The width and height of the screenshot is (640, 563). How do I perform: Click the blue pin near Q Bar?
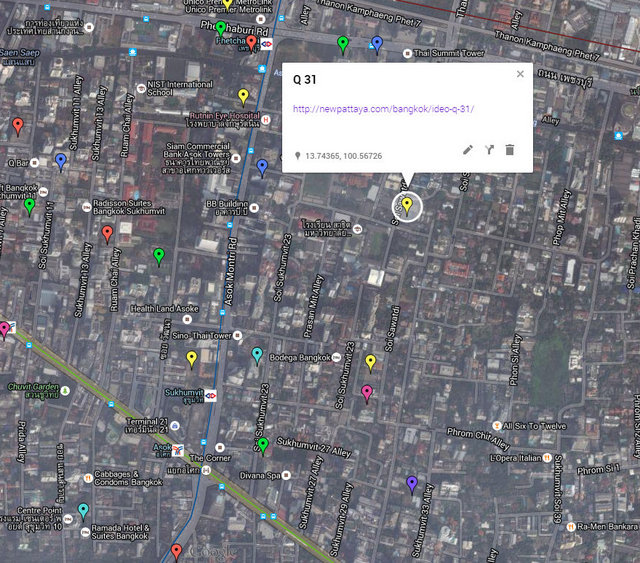61,162
